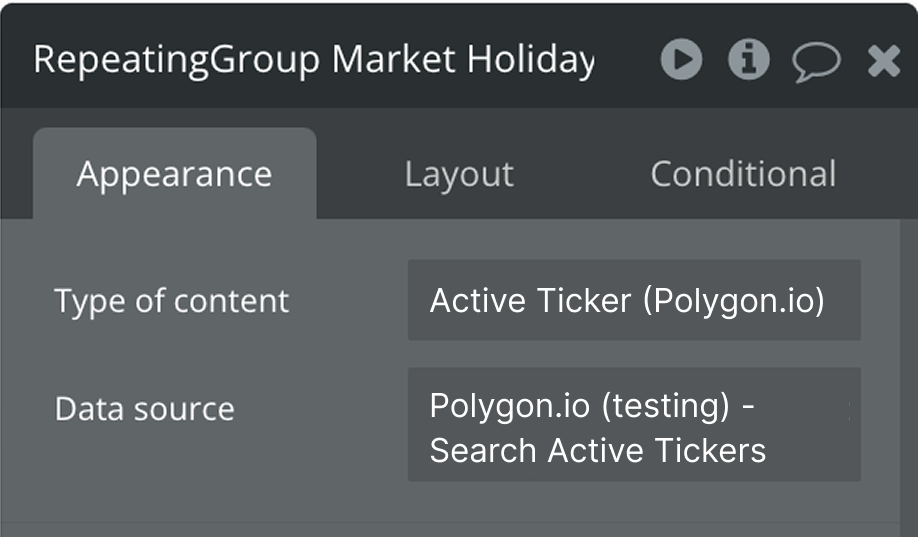Open the Layout tab
This screenshot has height=537, width=918.
click(459, 174)
